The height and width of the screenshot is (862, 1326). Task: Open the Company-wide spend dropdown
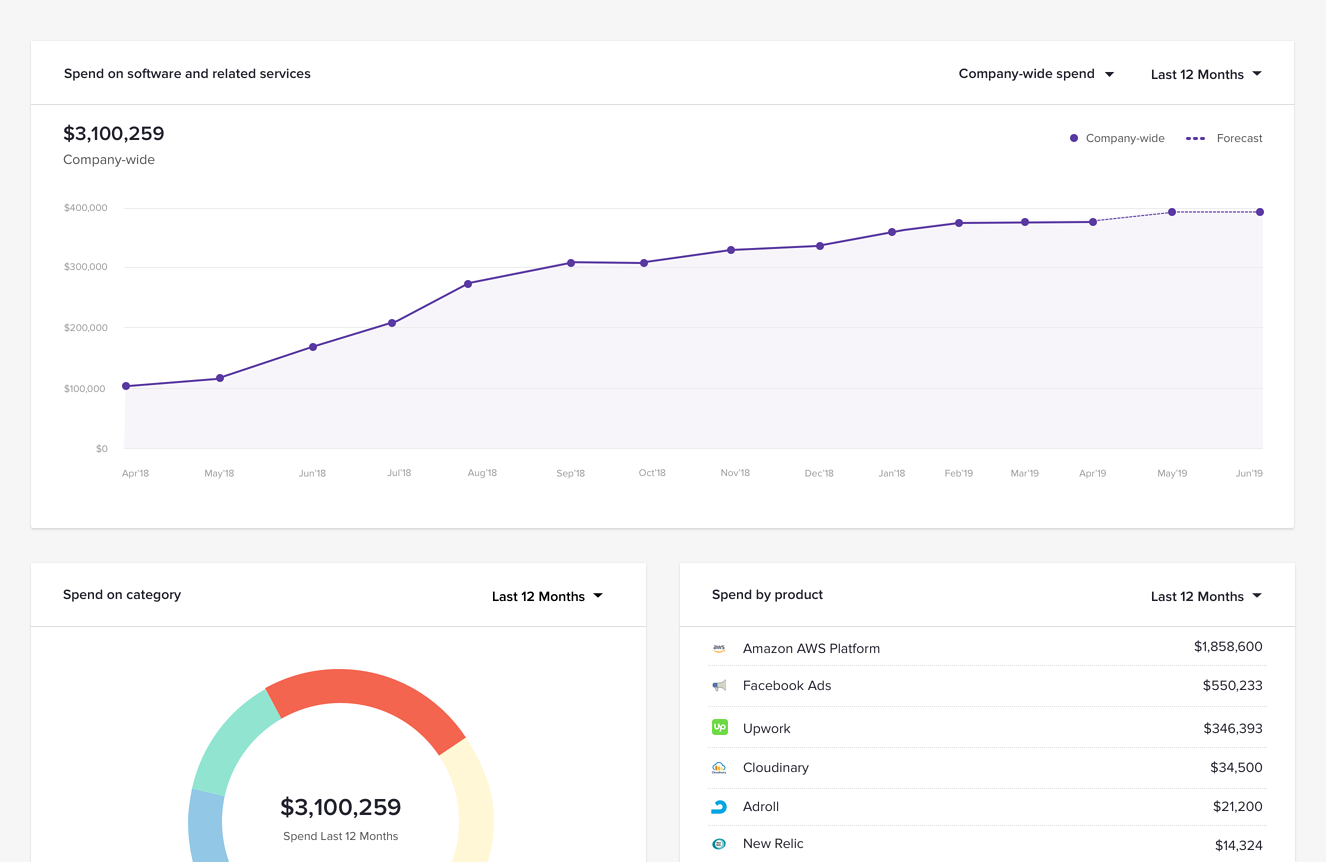click(x=1036, y=74)
